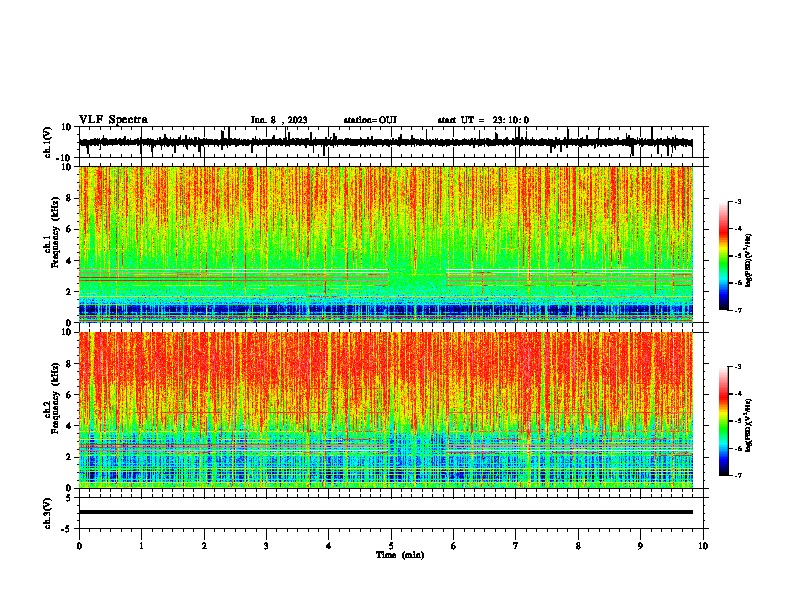Click the "ch.1(V)" waveform axis label
The width and height of the screenshot is (792, 612).
point(48,142)
